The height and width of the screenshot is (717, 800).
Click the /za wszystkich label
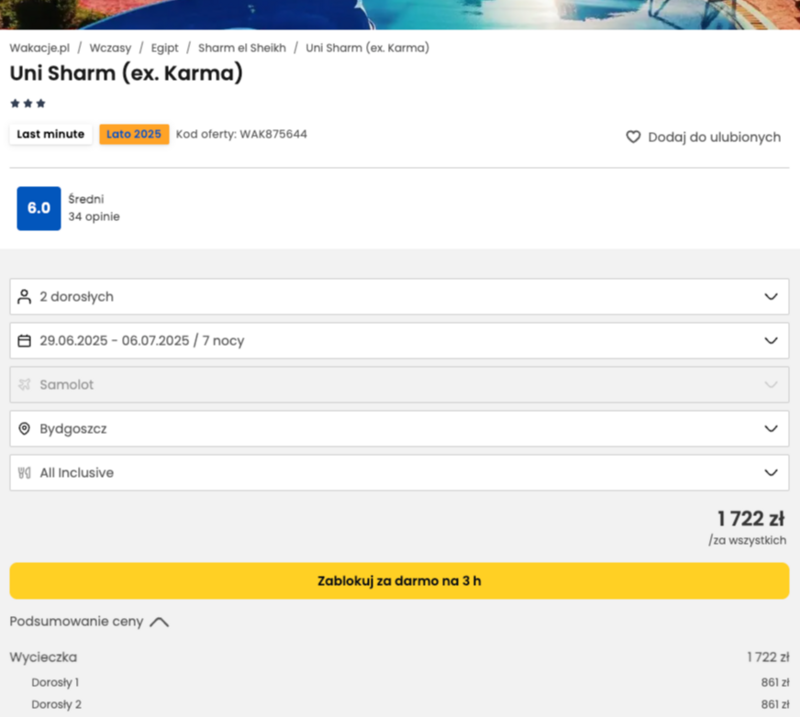pos(747,540)
